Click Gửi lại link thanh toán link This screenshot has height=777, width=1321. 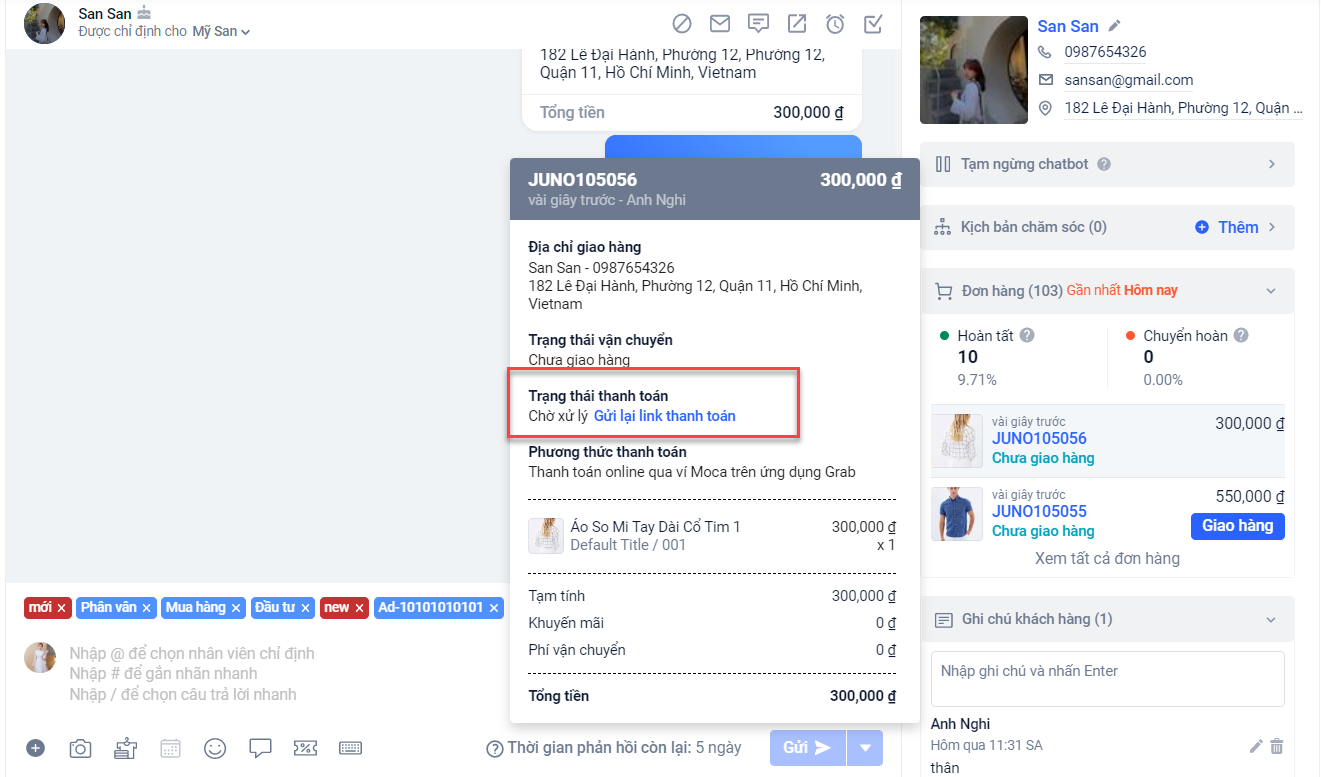[664, 416]
